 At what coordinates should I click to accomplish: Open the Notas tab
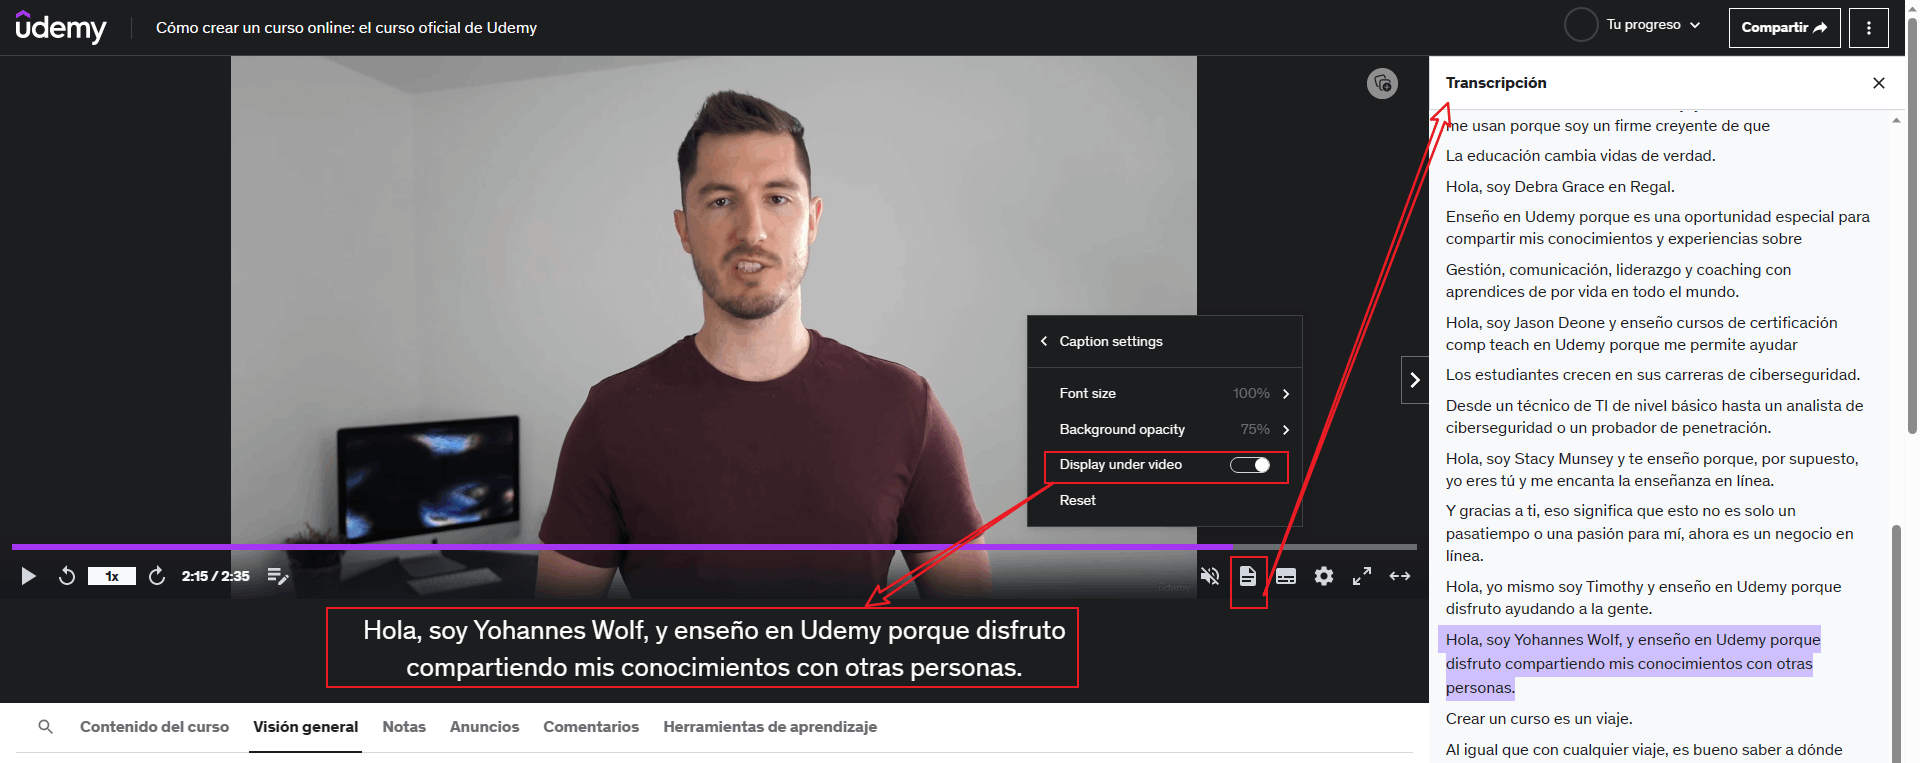click(404, 727)
